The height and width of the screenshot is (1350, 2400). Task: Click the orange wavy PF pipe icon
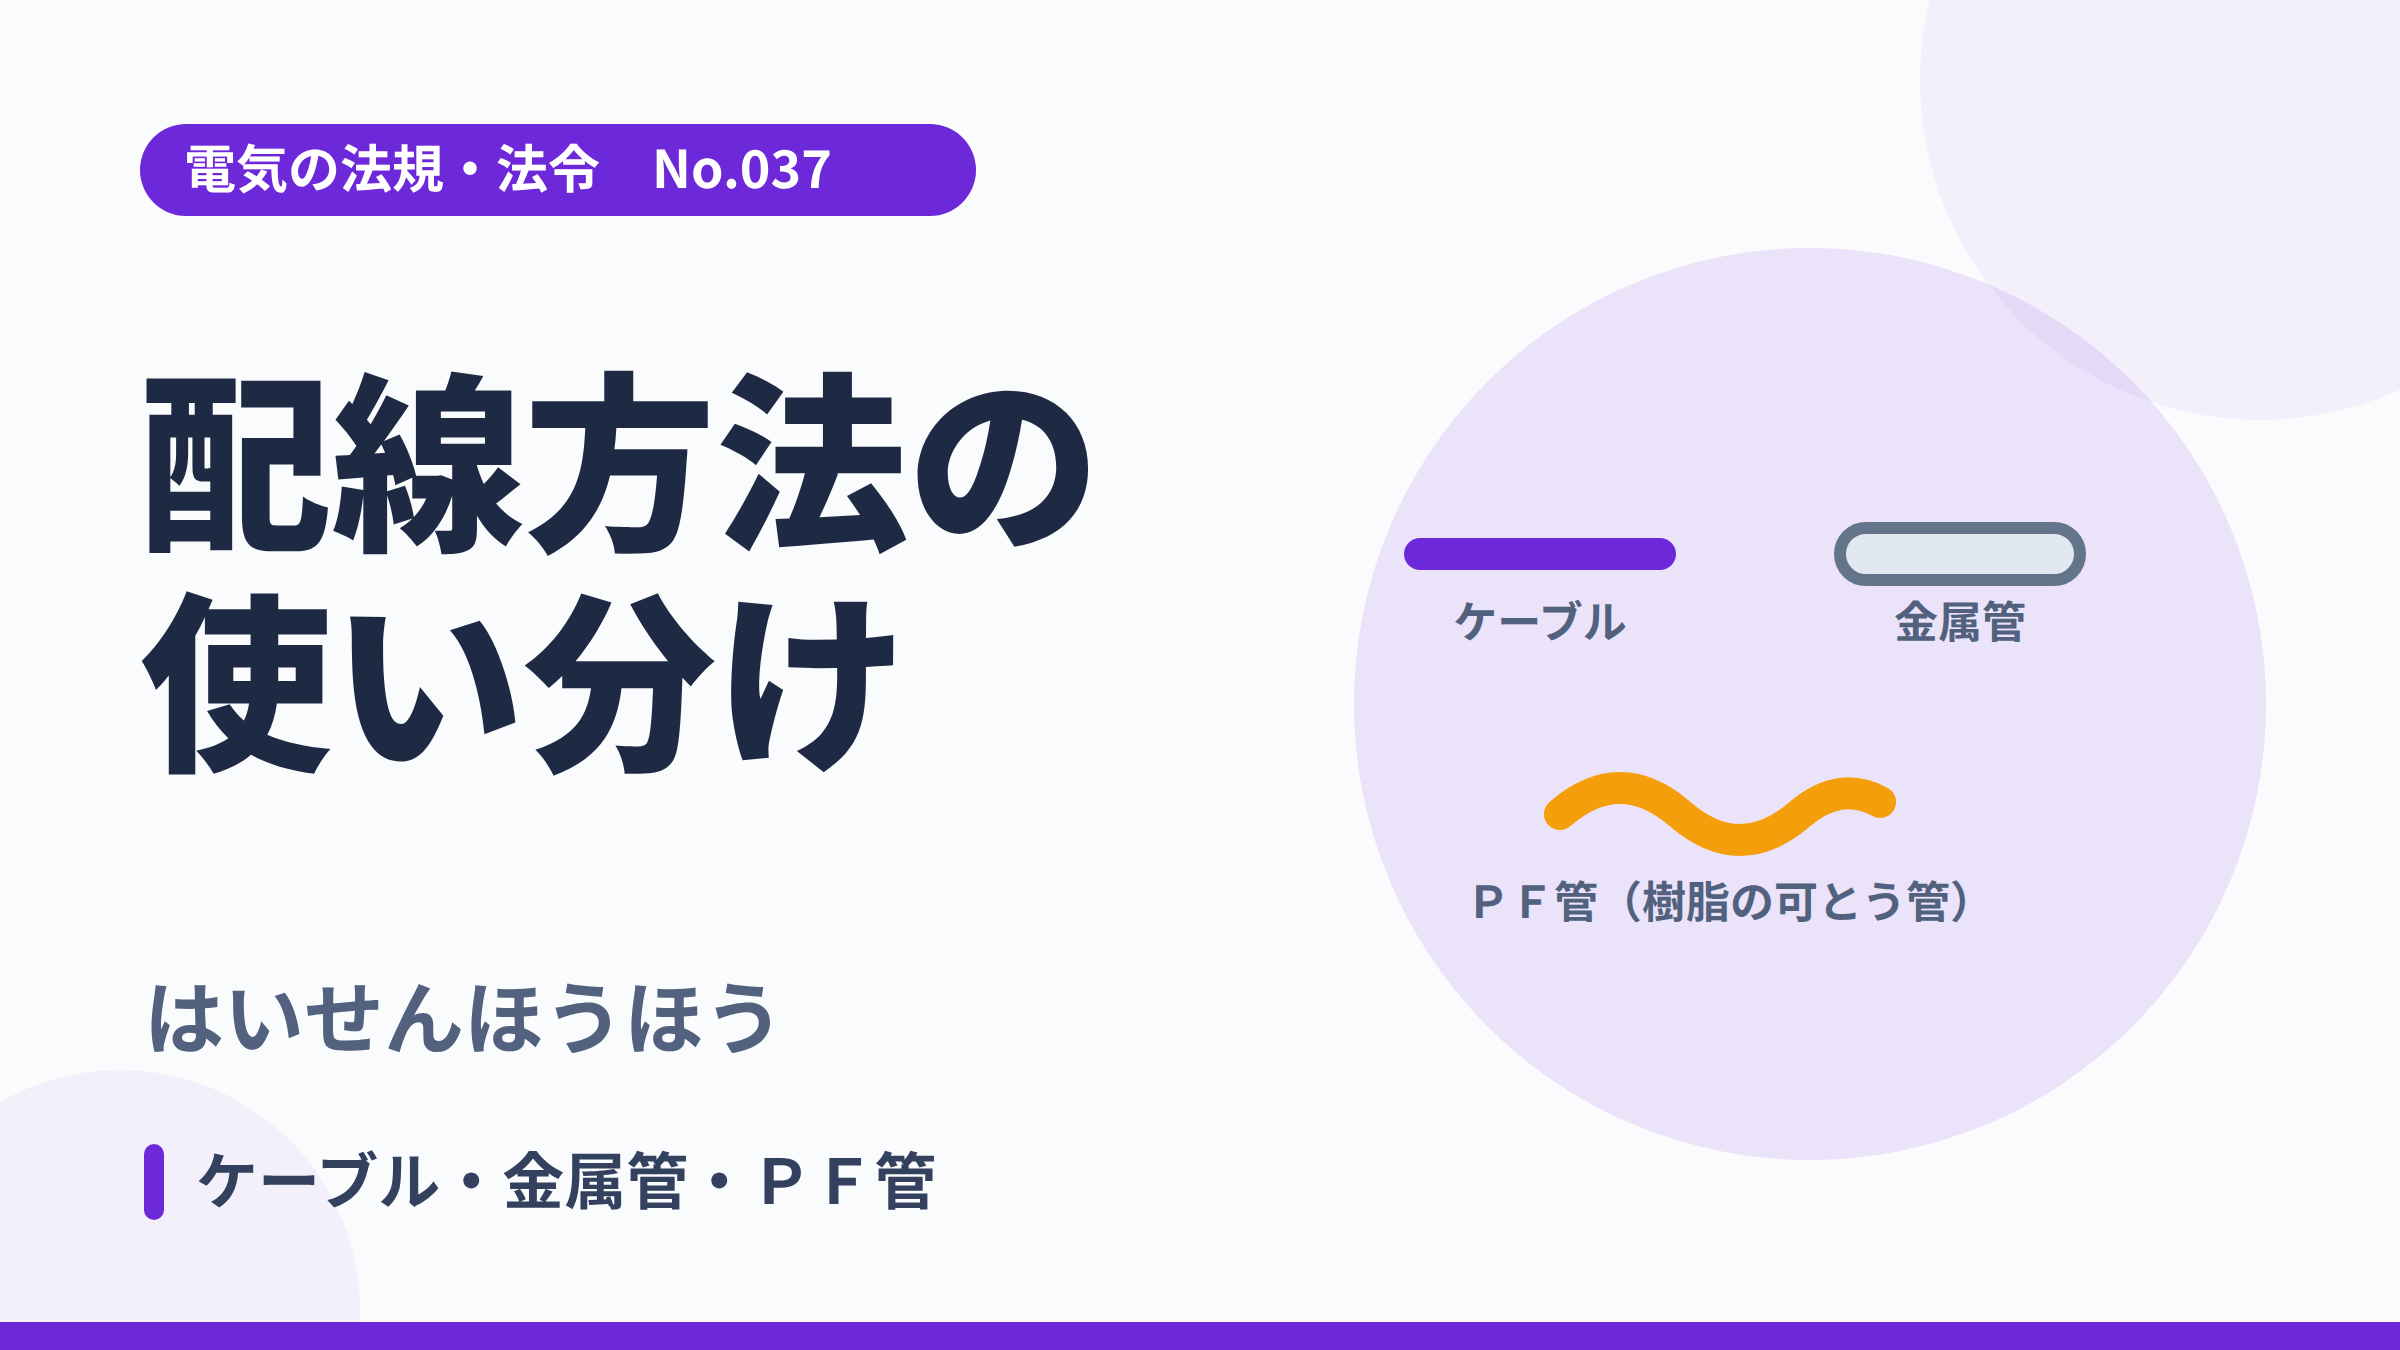(1720, 813)
